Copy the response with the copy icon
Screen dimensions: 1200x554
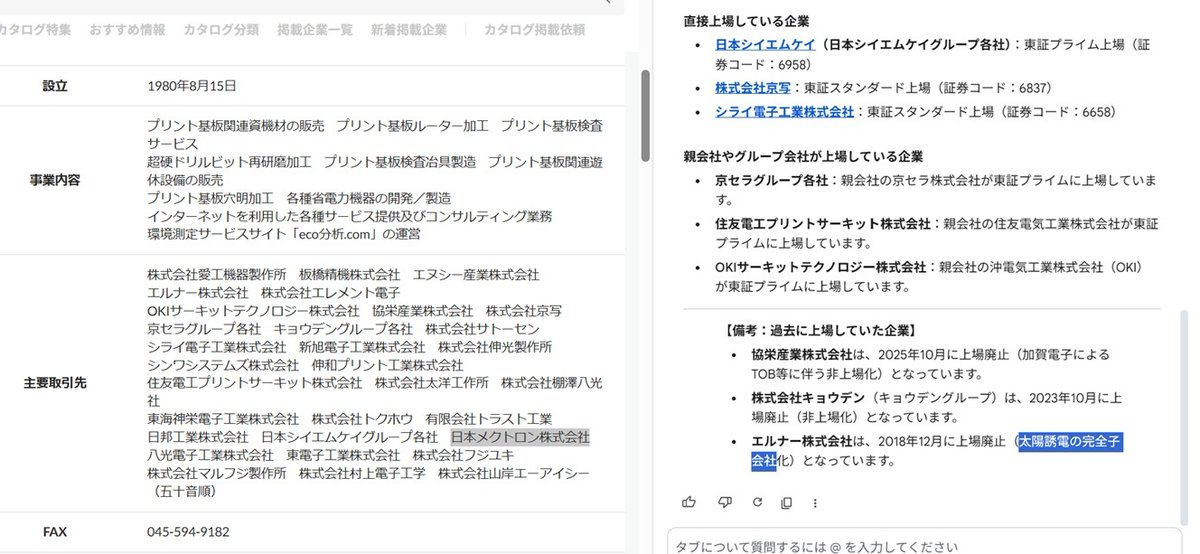pos(786,501)
